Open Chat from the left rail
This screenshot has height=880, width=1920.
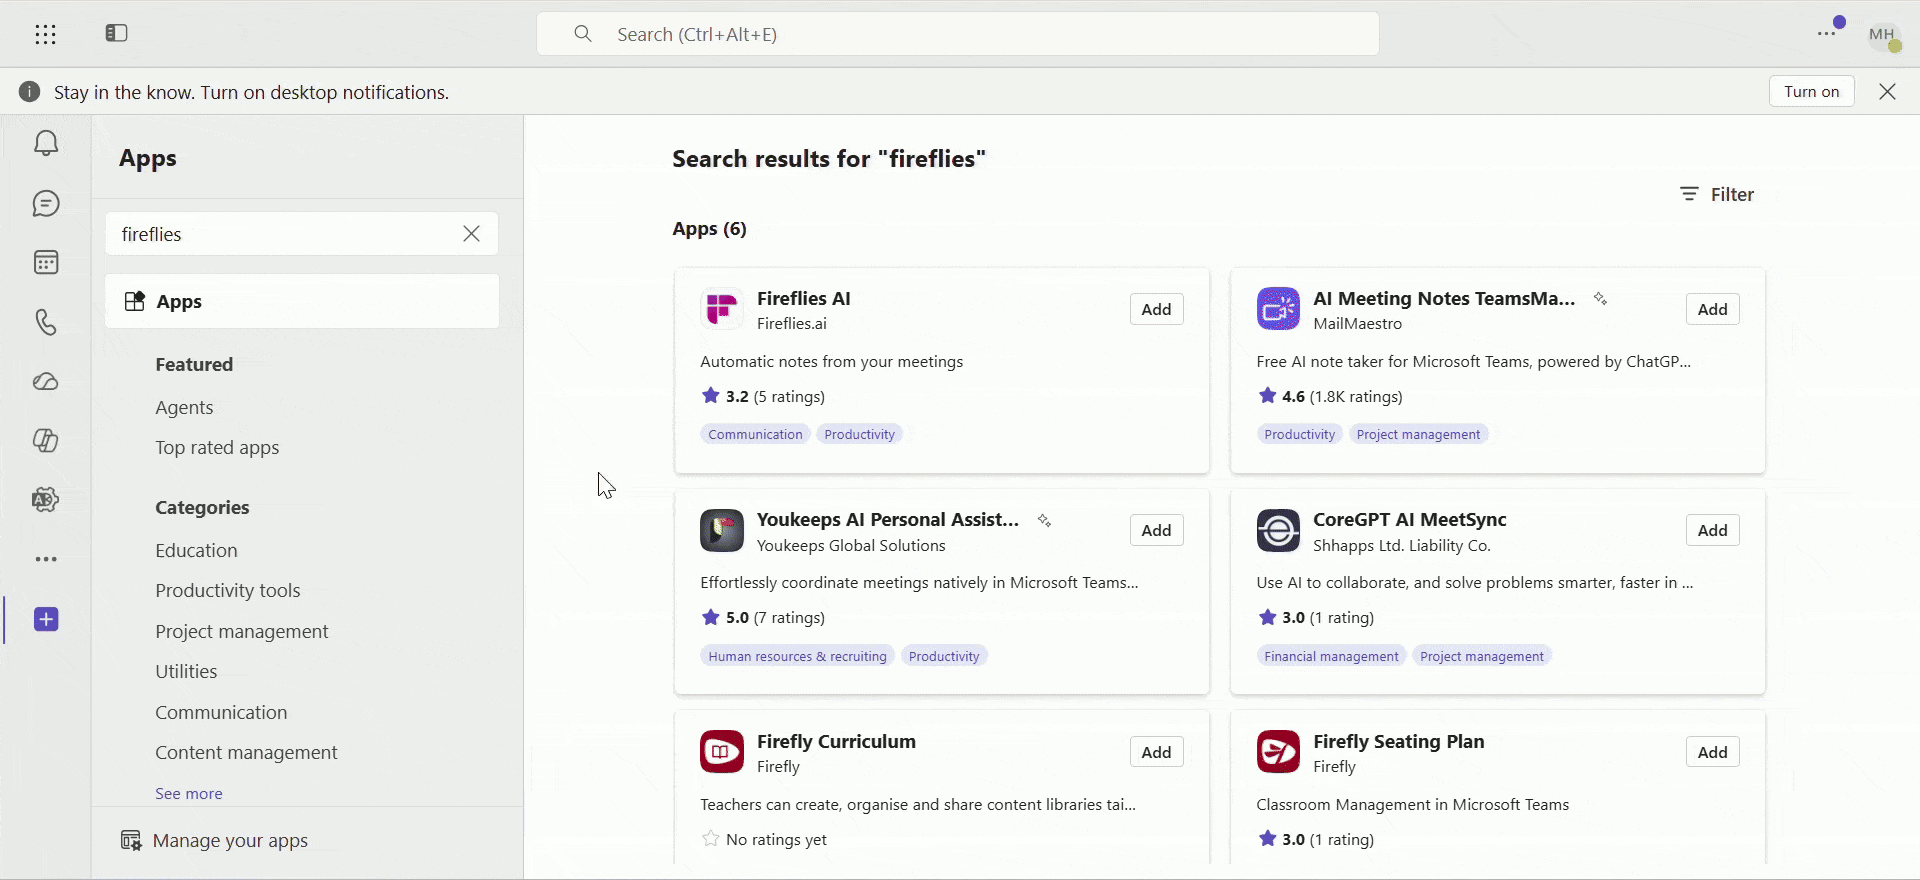(x=46, y=203)
